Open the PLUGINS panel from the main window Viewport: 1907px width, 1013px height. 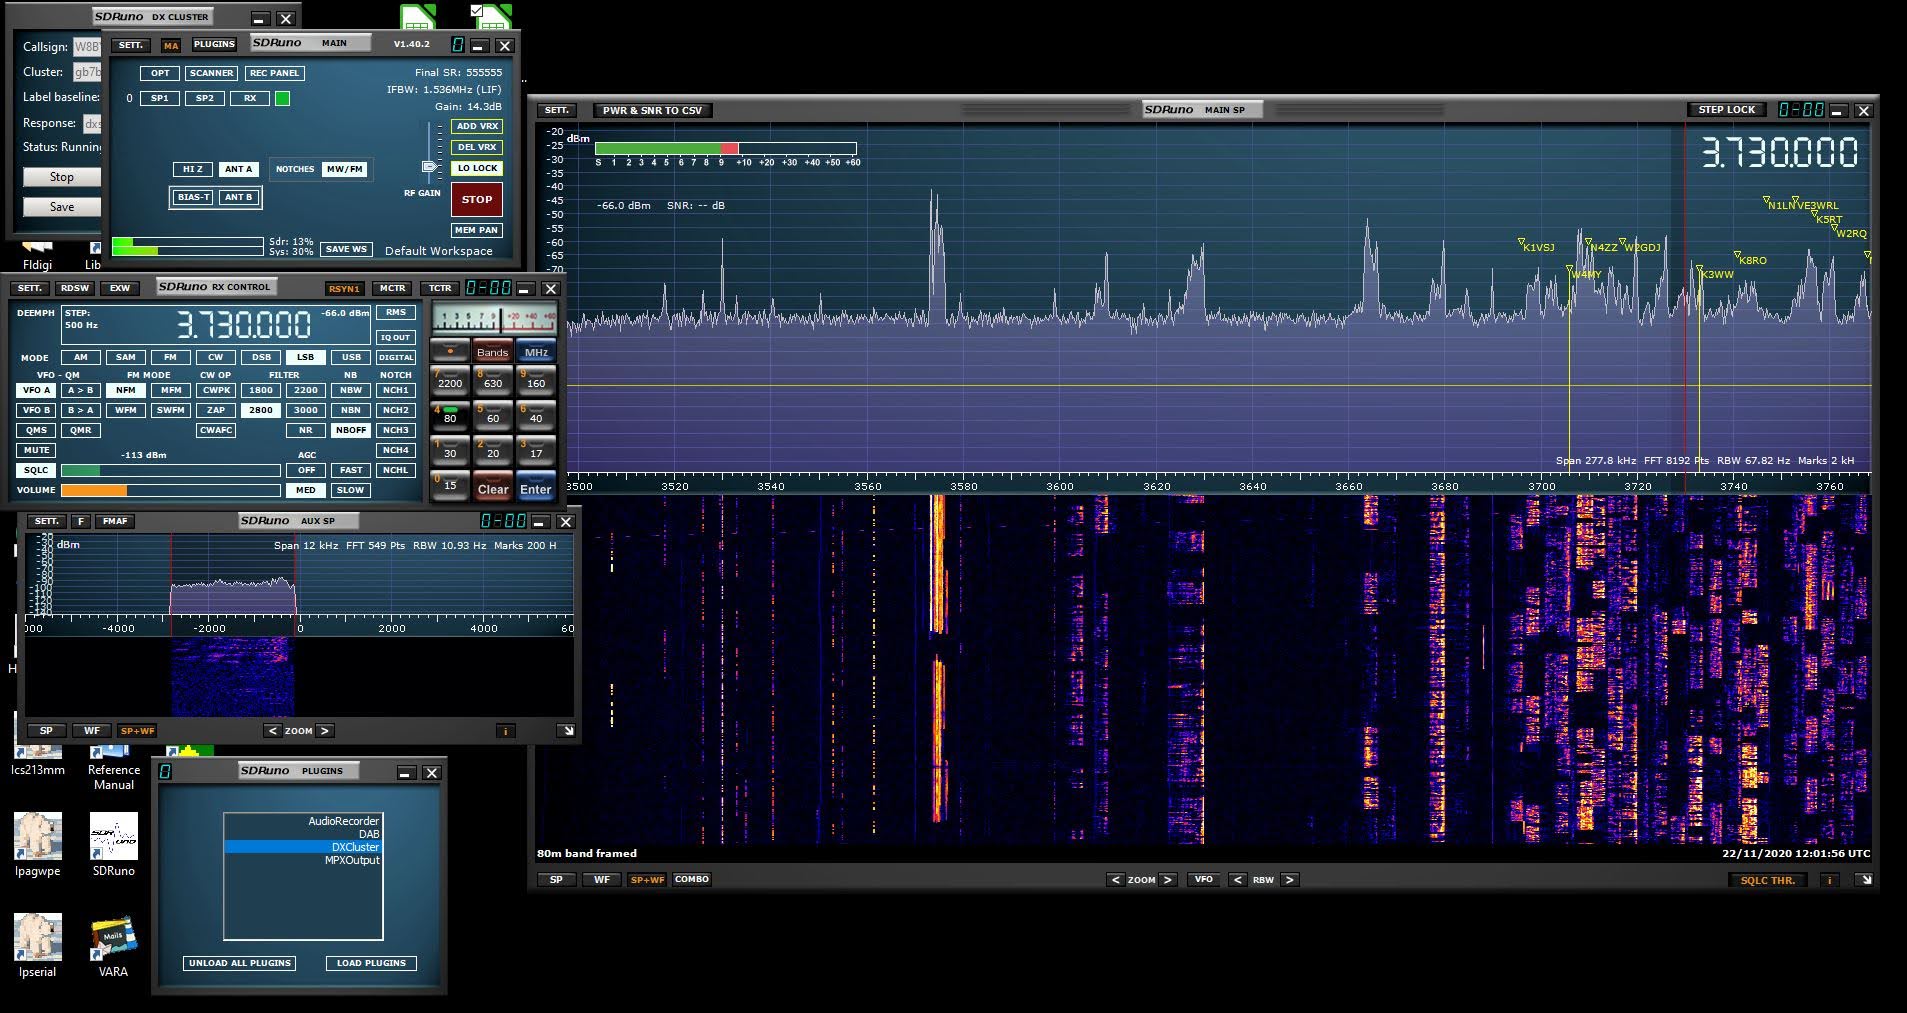coord(214,44)
